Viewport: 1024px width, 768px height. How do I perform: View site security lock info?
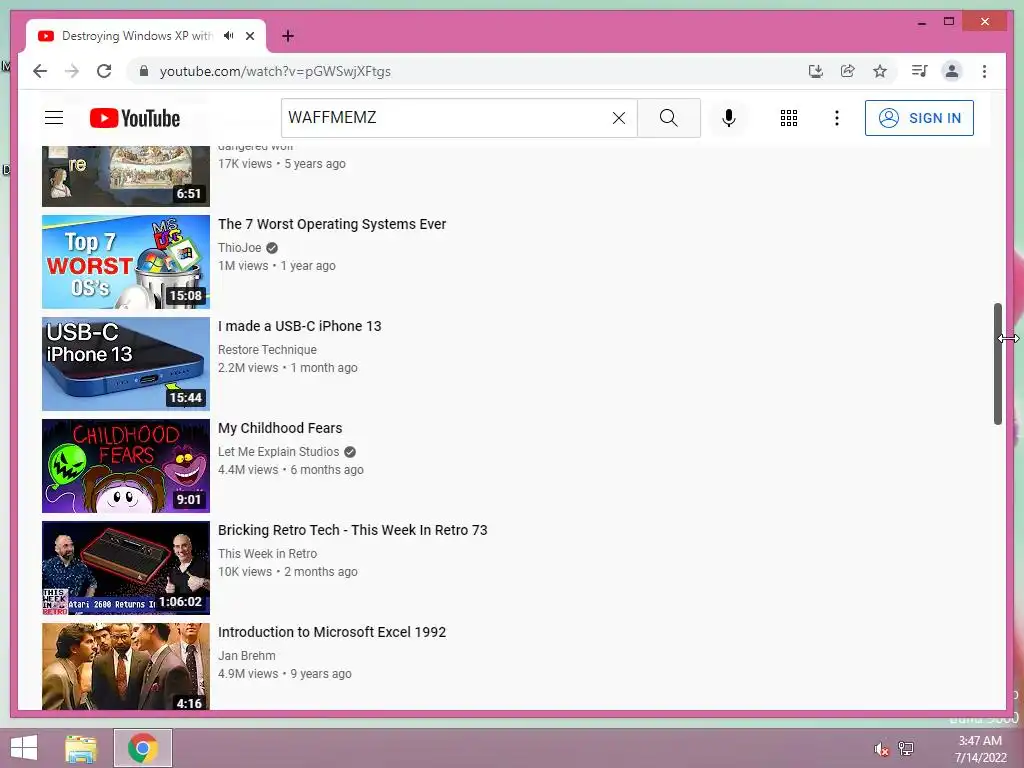[144, 71]
